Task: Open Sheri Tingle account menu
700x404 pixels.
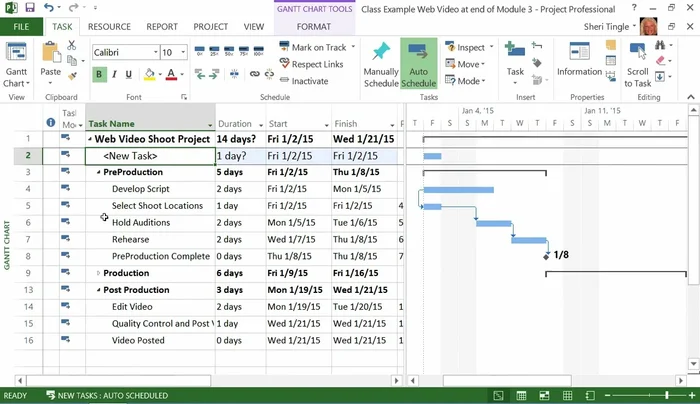Action: pos(609,27)
